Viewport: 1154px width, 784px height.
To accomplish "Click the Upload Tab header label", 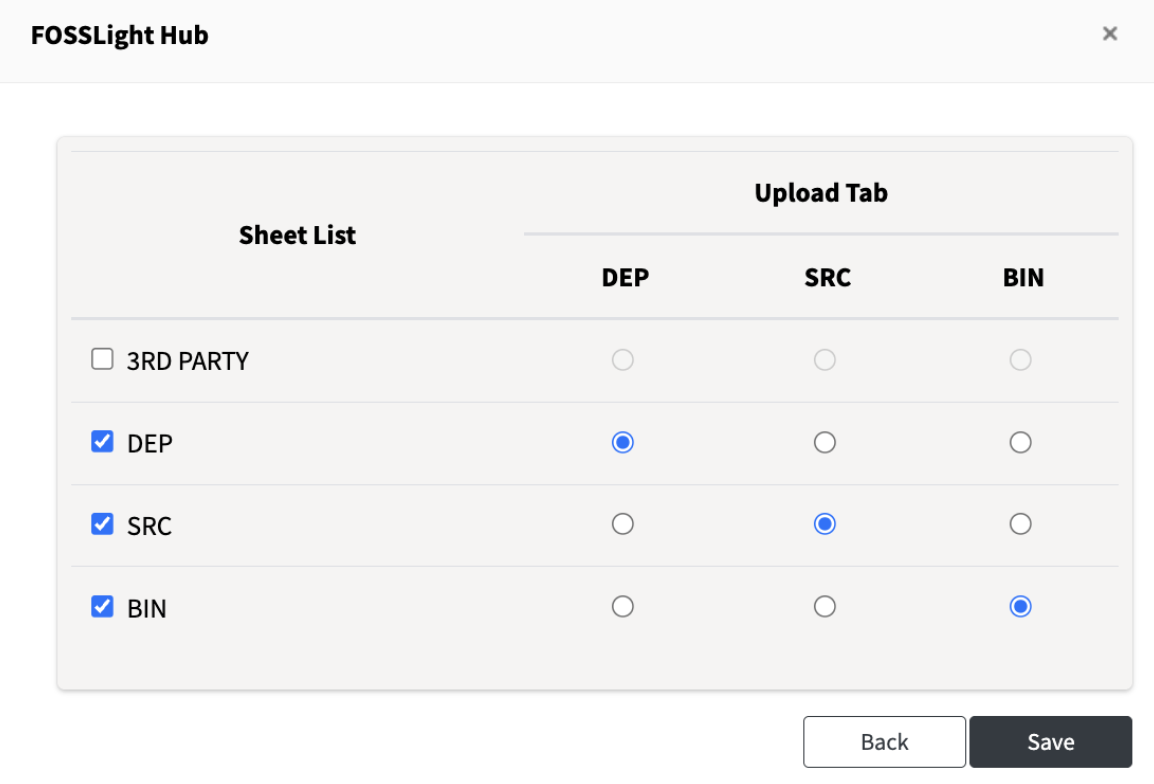I will coord(820,192).
